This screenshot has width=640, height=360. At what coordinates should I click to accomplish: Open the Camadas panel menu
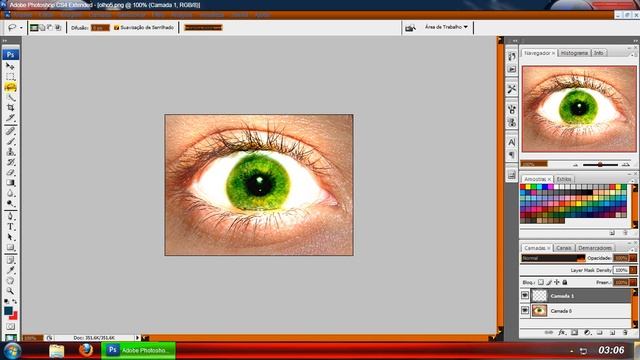point(633,249)
